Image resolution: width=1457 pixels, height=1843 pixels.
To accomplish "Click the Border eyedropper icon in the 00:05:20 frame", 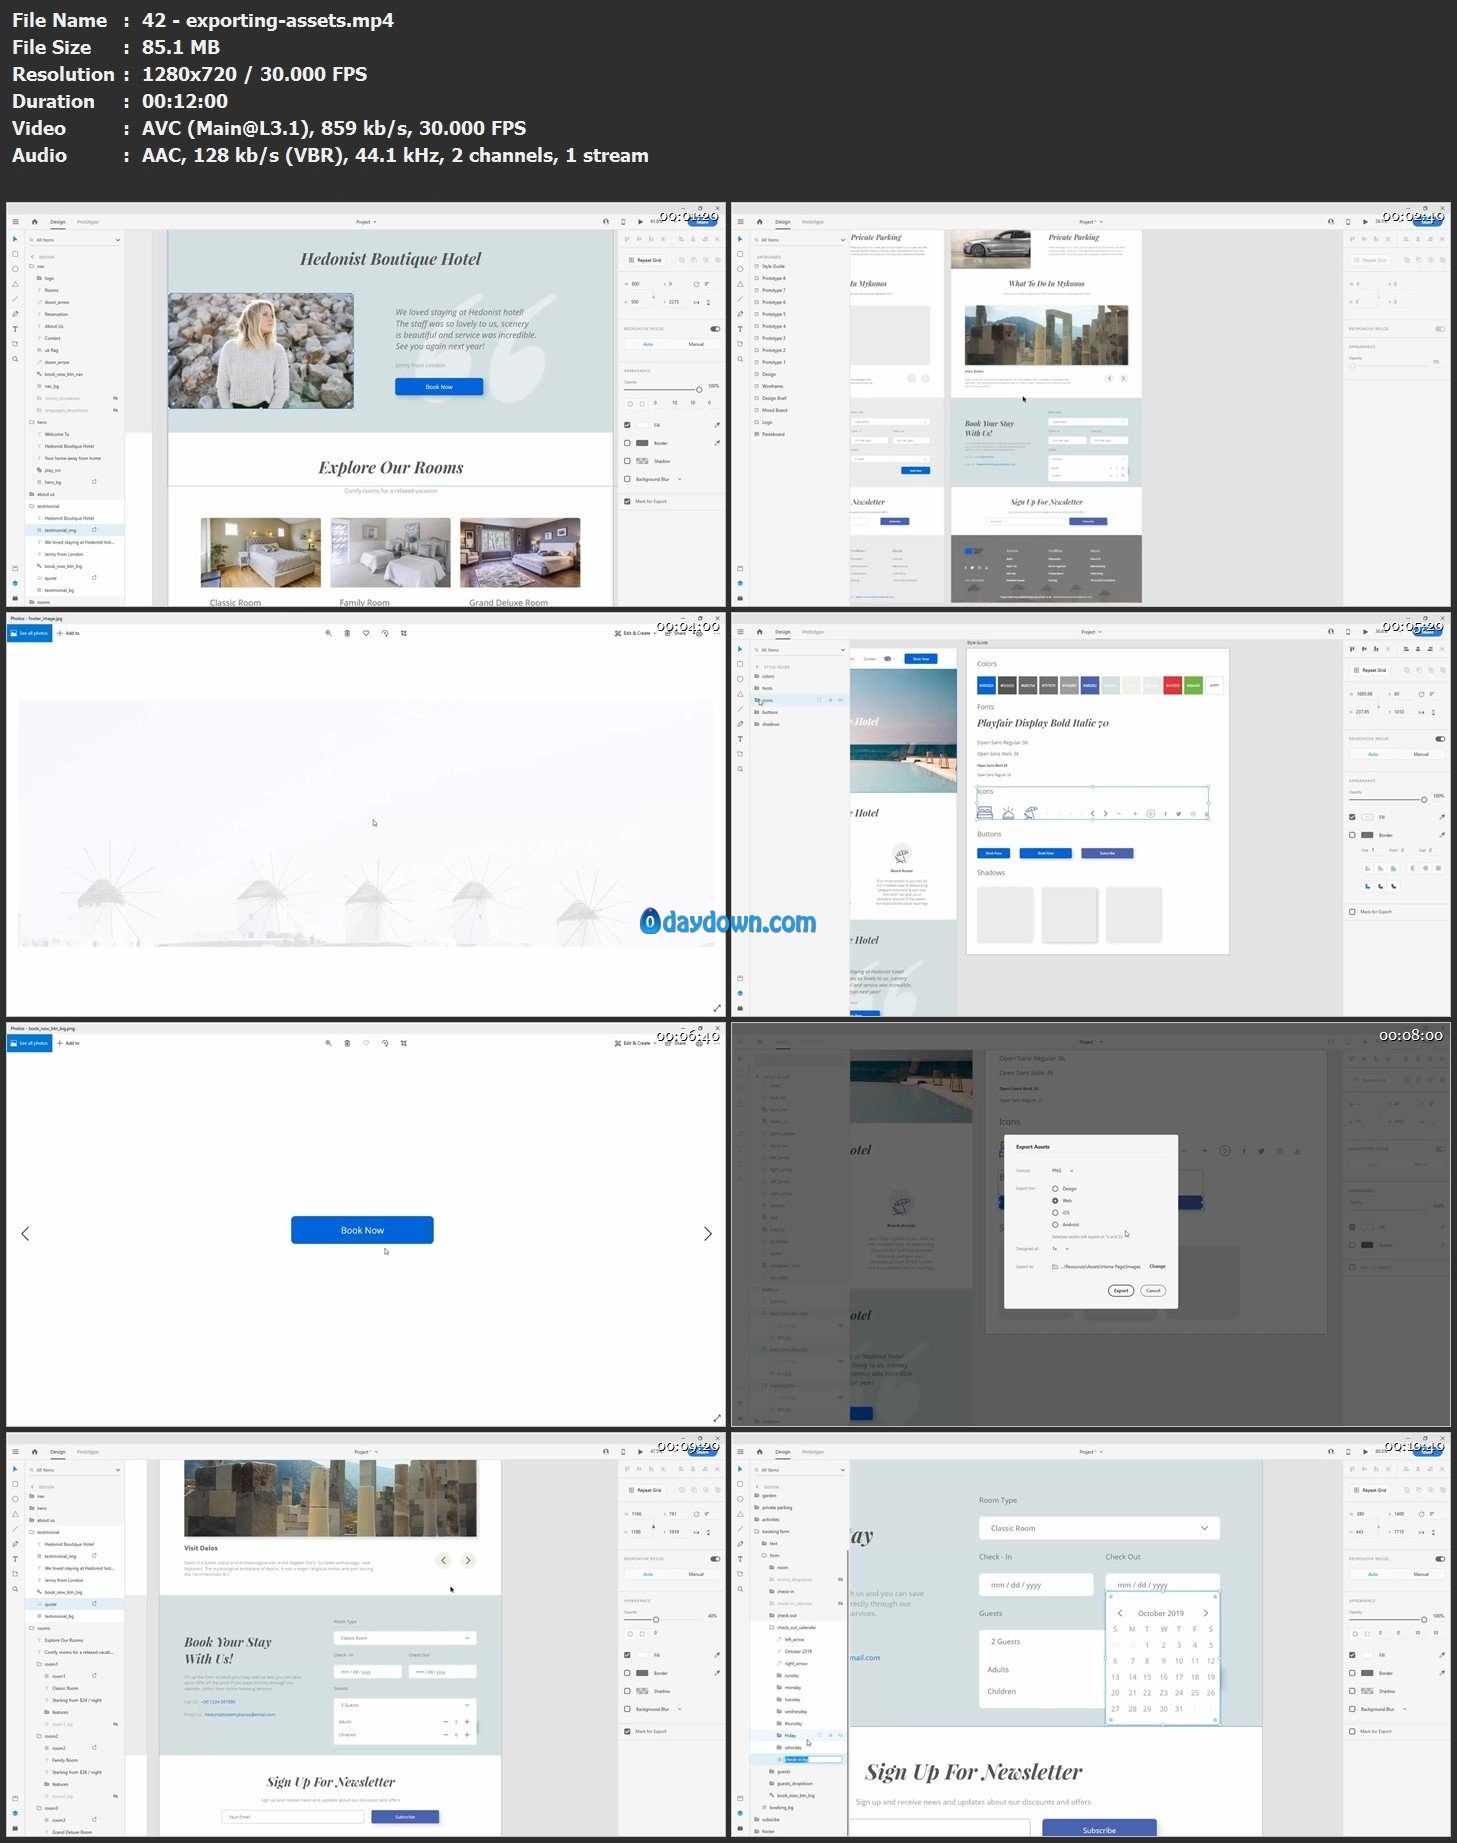I will [x=1441, y=835].
